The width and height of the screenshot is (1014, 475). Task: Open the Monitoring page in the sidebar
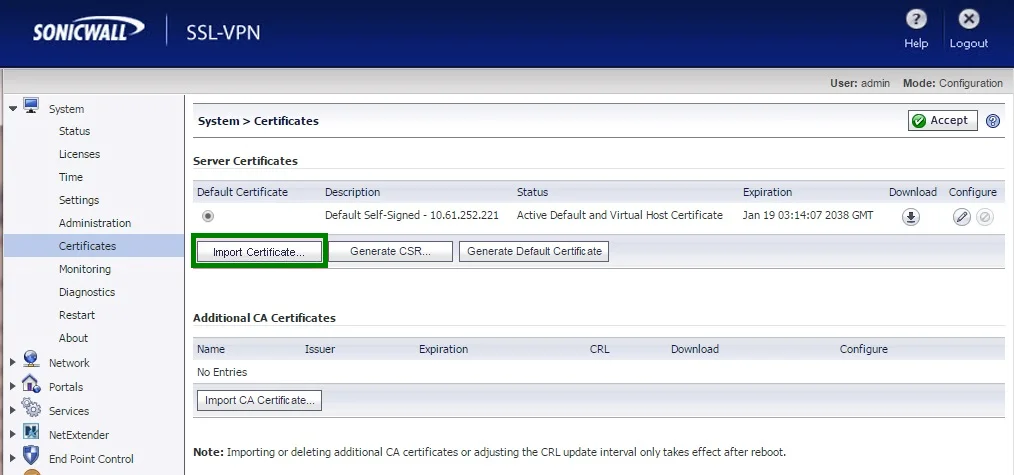(x=84, y=269)
